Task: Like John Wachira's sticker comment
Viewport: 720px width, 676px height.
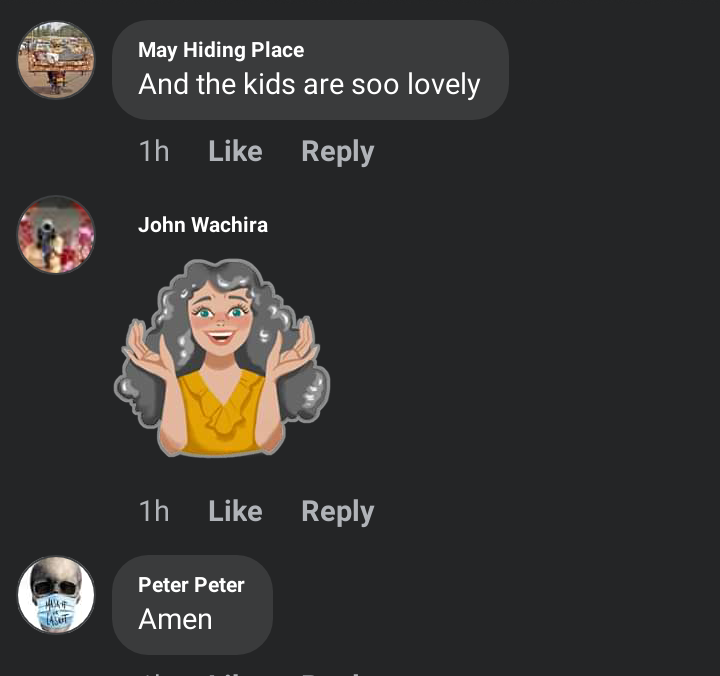Action: (x=235, y=511)
